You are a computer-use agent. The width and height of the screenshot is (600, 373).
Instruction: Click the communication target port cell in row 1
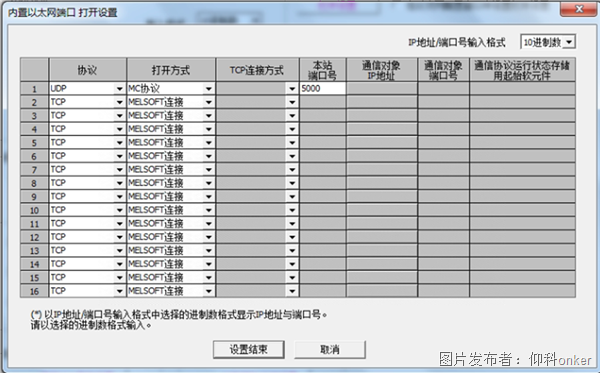point(443,89)
